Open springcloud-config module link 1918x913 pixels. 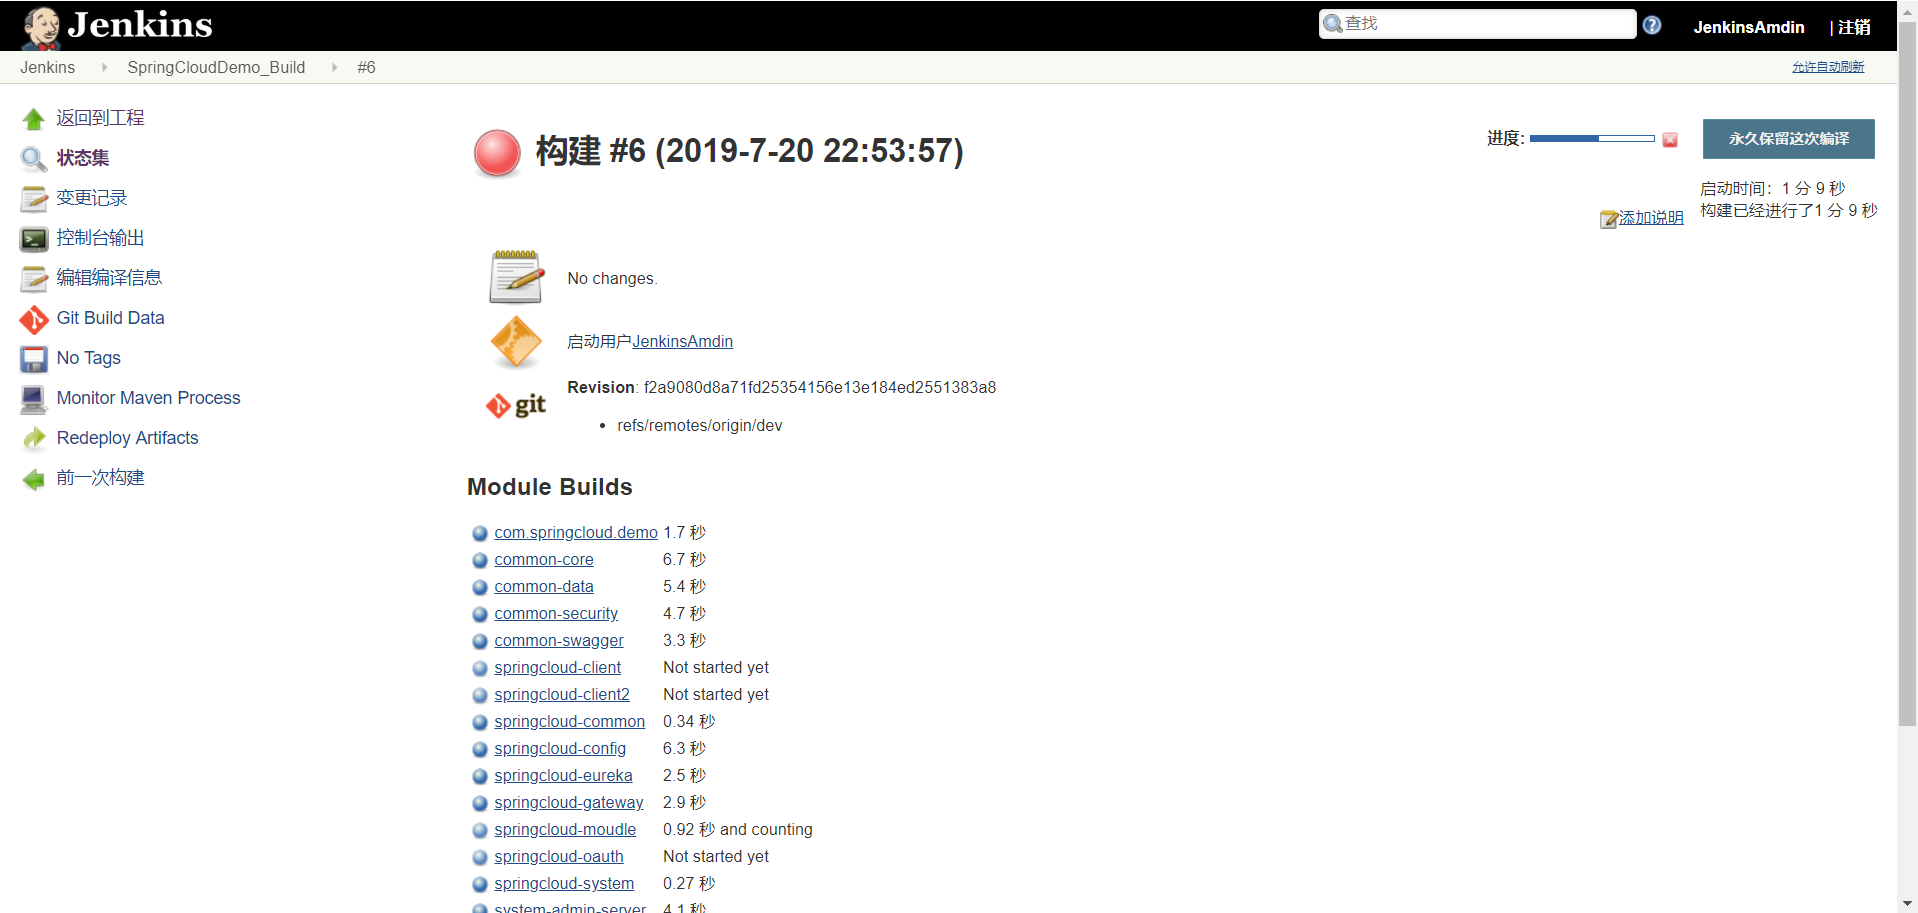(x=560, y=749)
